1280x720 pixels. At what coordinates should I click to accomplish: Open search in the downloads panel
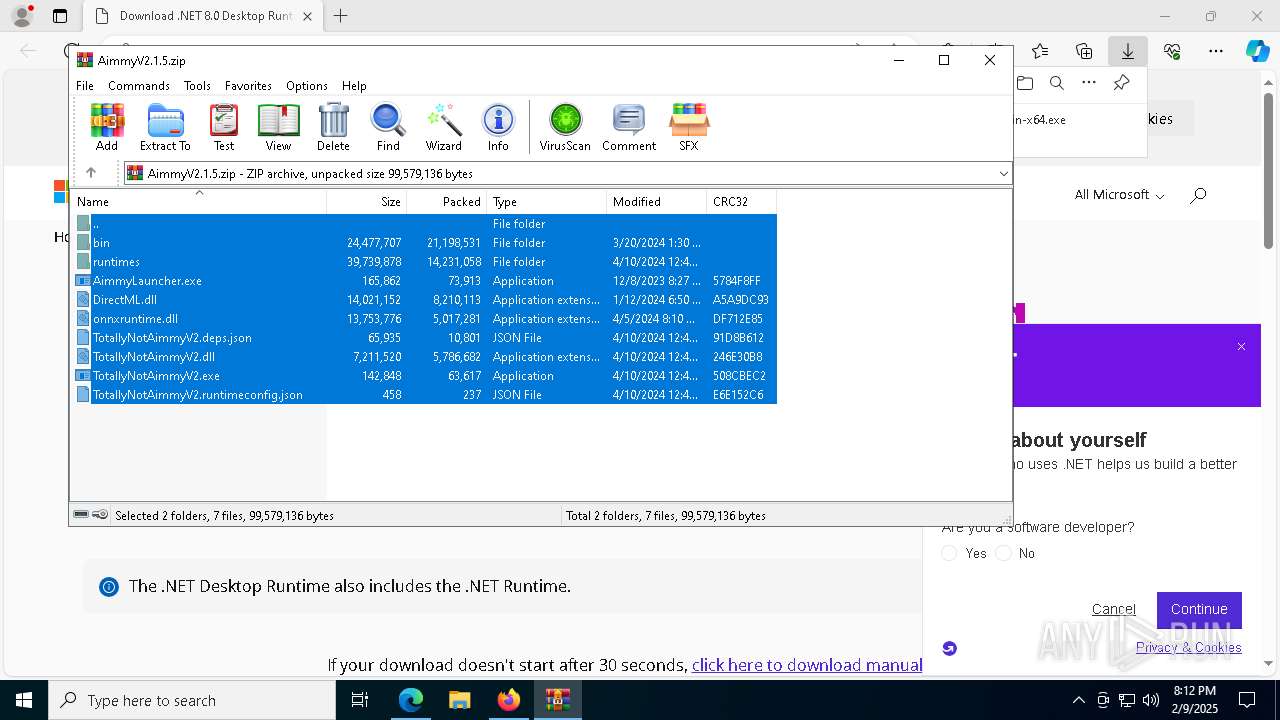(1056, 83)
